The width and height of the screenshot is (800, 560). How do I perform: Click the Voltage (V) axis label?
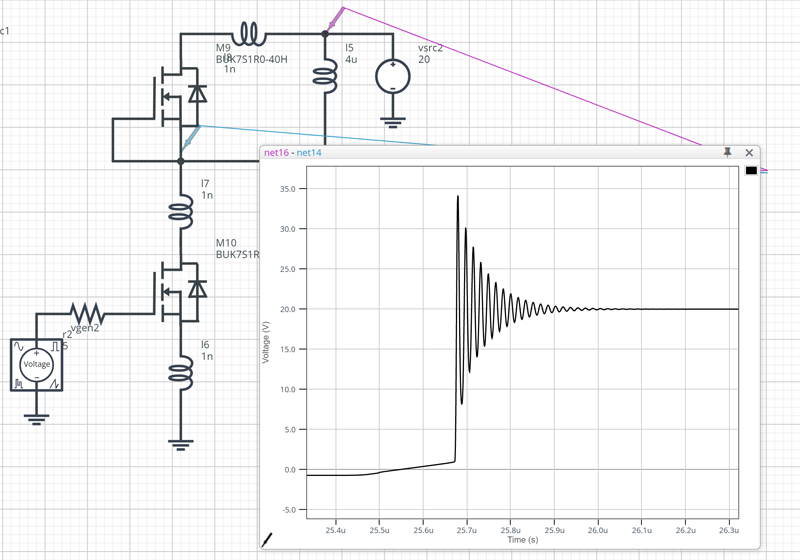coord(265,342)
